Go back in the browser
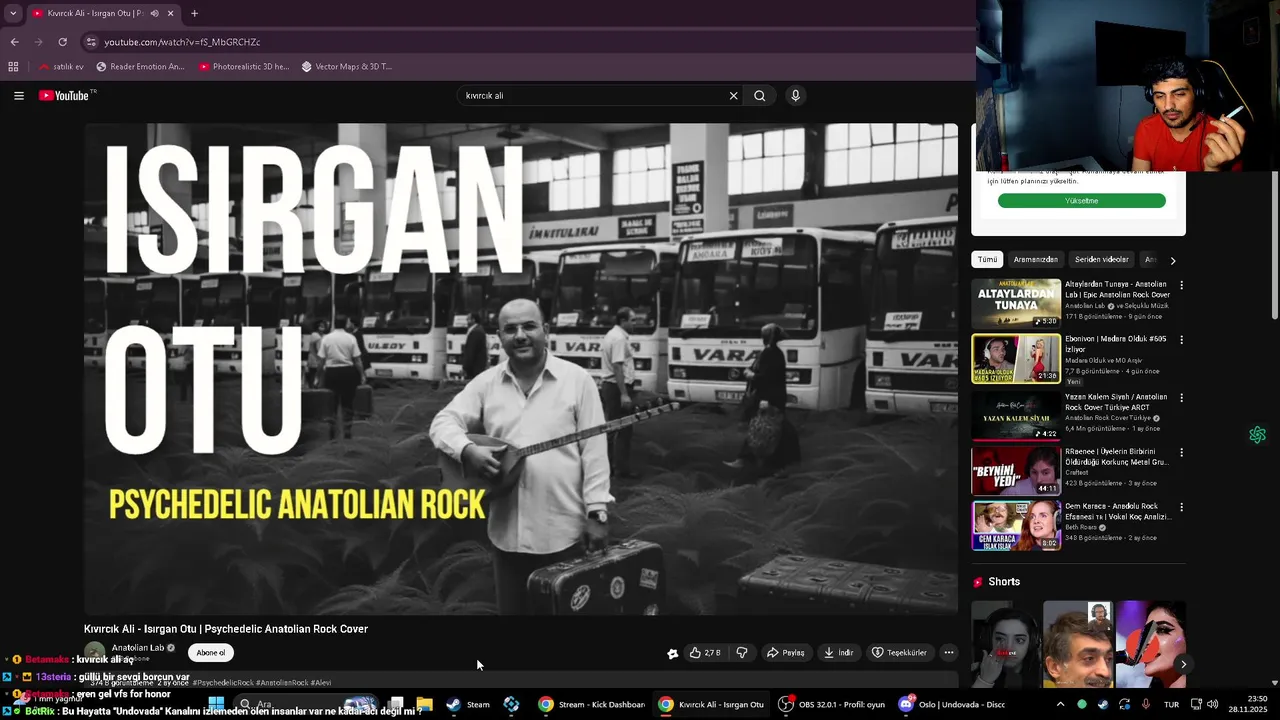The image size is (1280, 720). (x=14, y=42)
